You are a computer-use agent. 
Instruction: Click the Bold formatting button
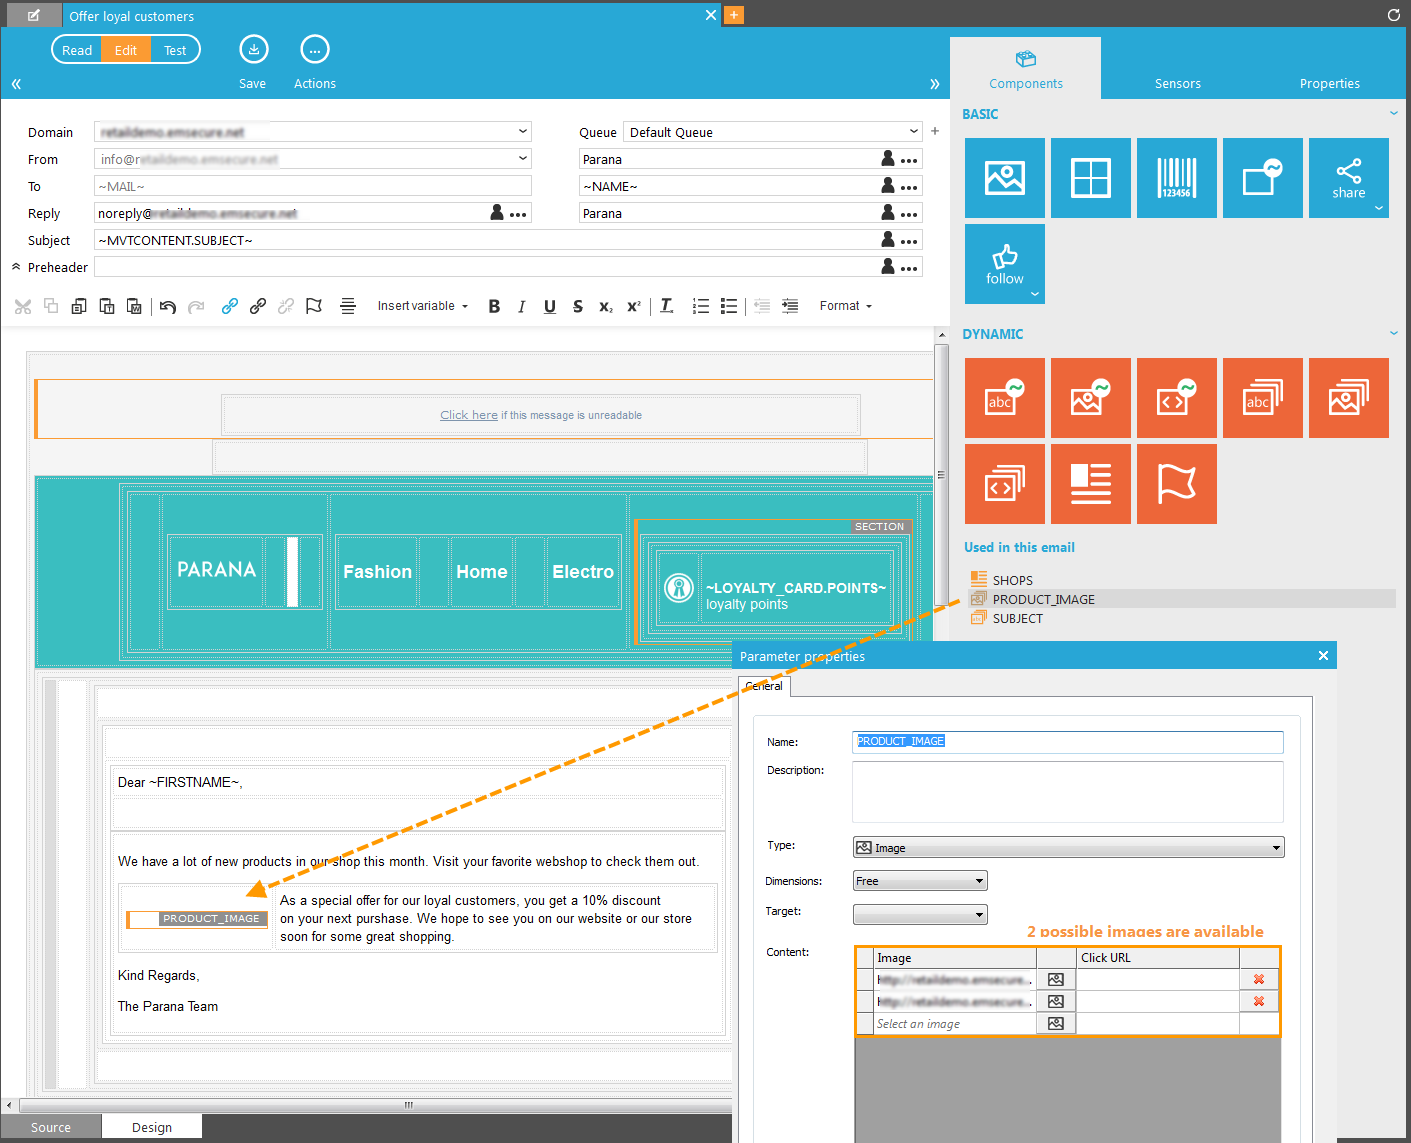494,307
